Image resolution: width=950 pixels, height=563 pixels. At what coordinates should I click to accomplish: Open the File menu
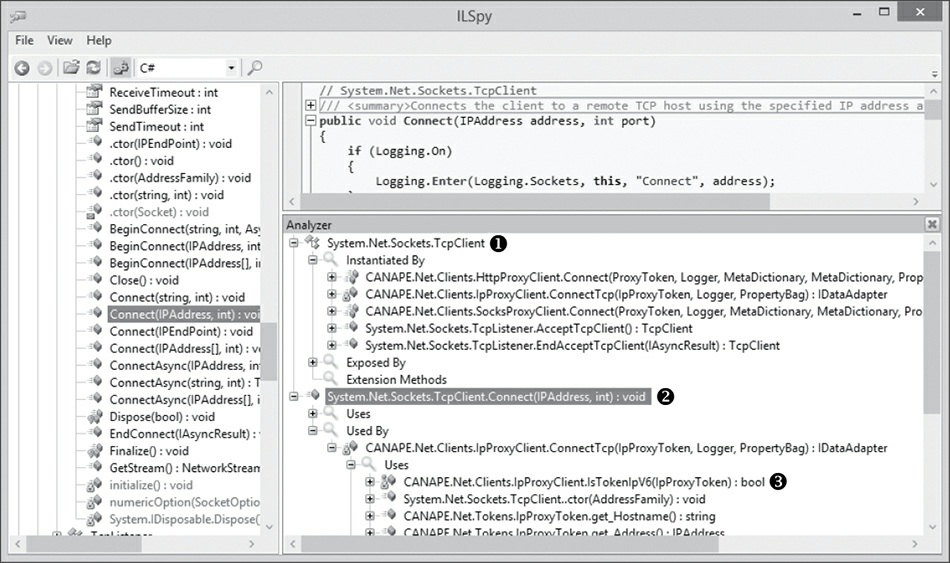[x=24, y=41]
